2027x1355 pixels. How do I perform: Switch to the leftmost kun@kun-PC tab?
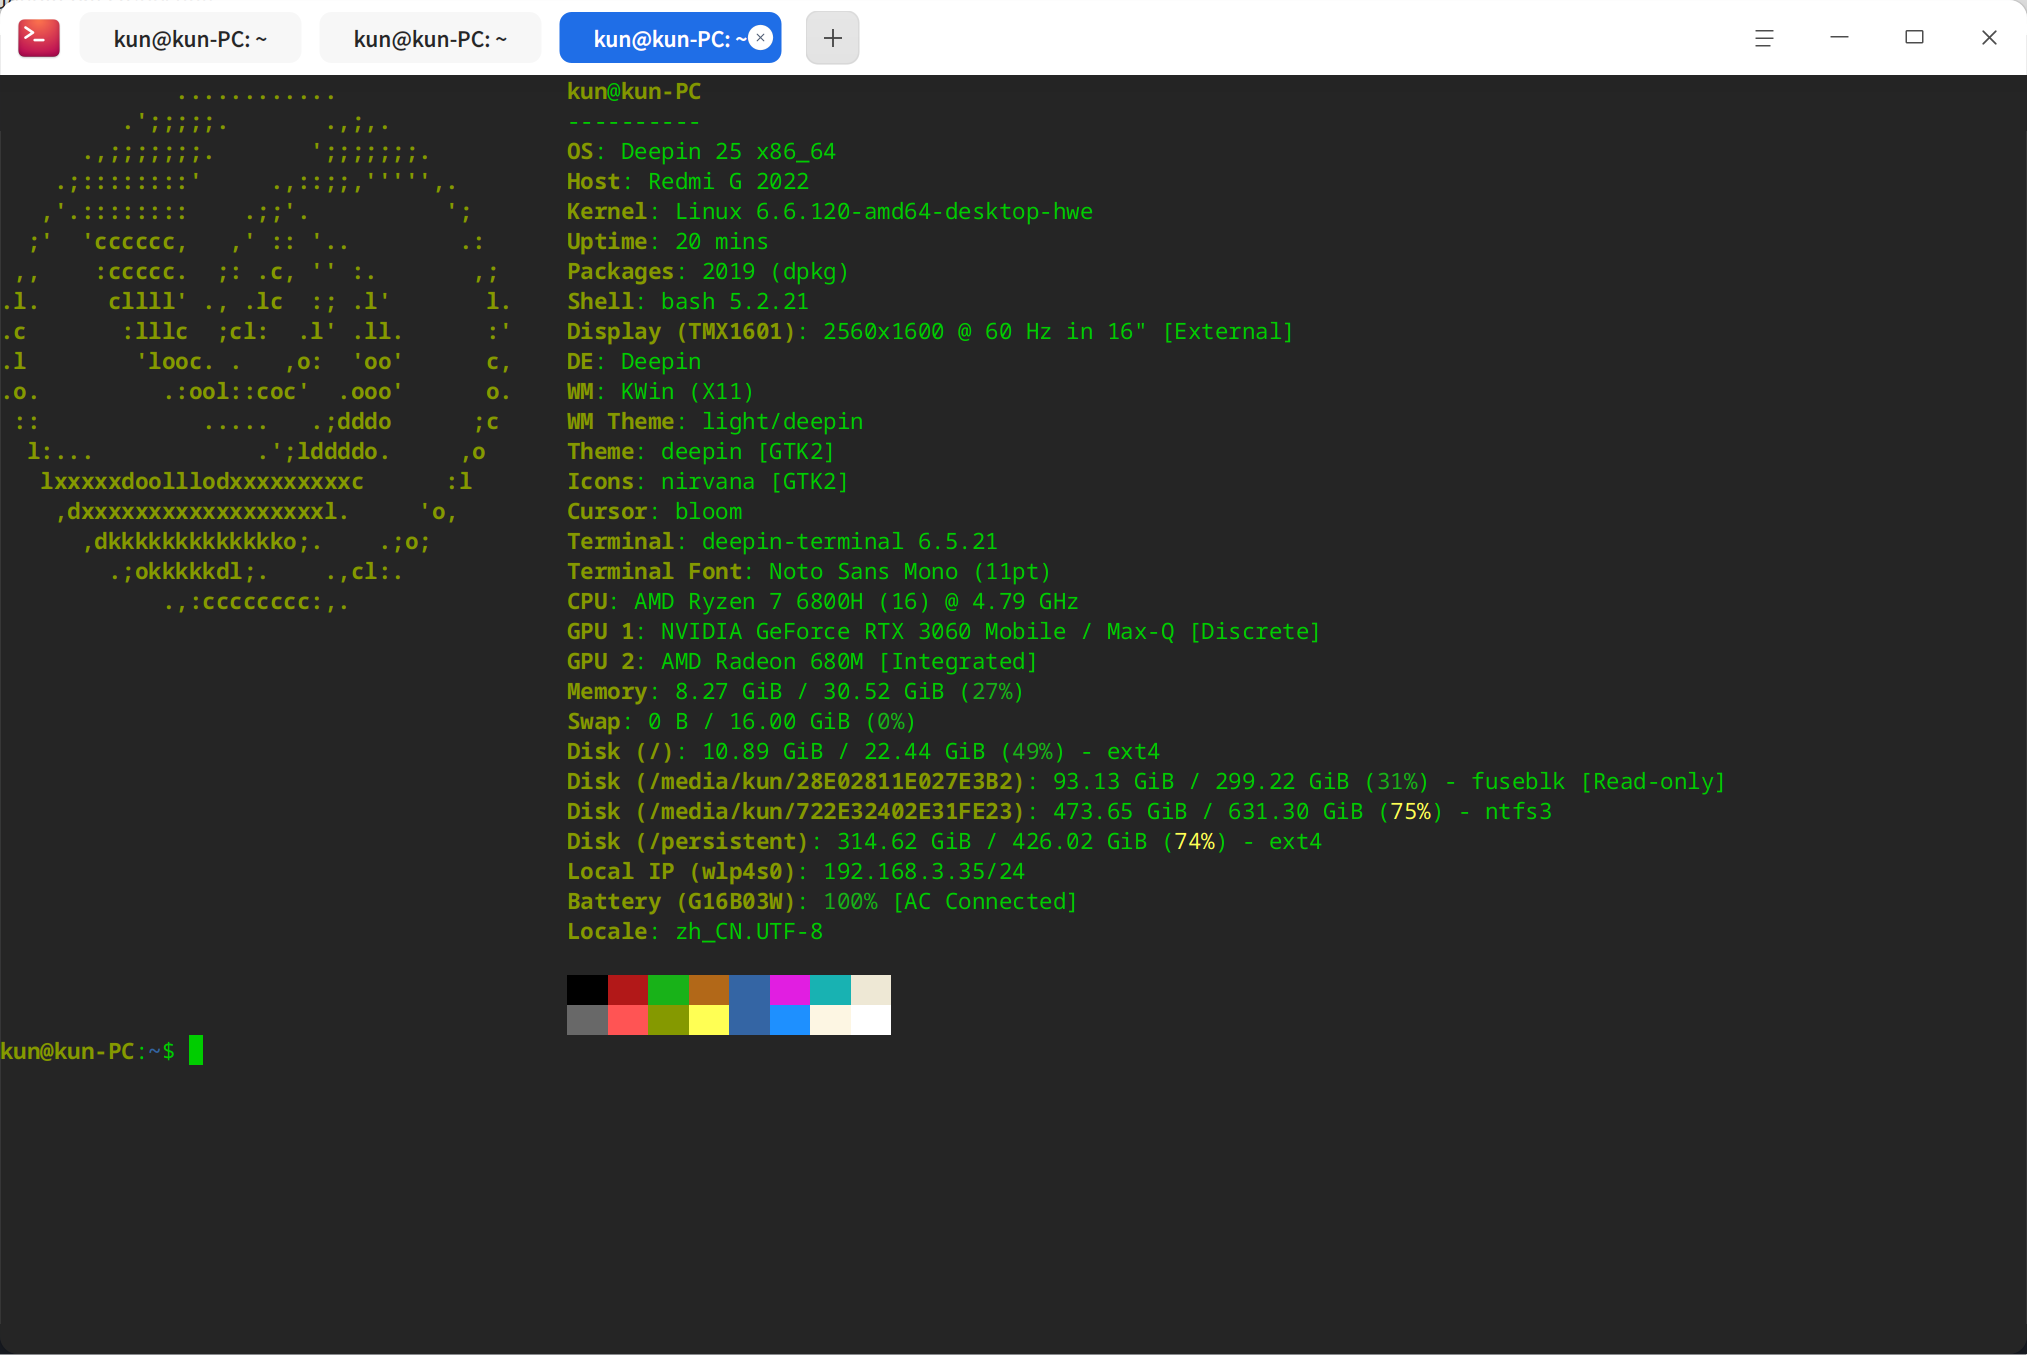point(190,39)
